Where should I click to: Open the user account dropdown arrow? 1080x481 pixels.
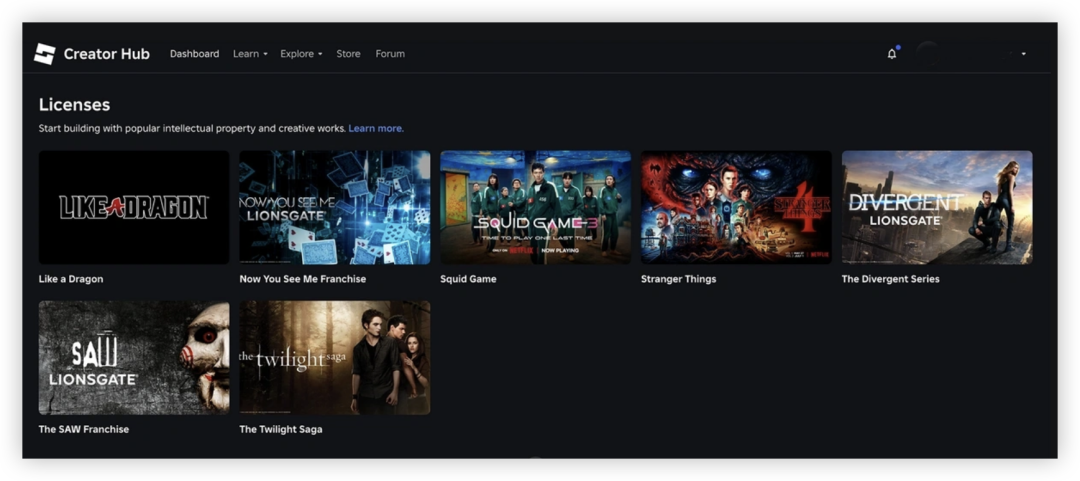point(1024,54)
